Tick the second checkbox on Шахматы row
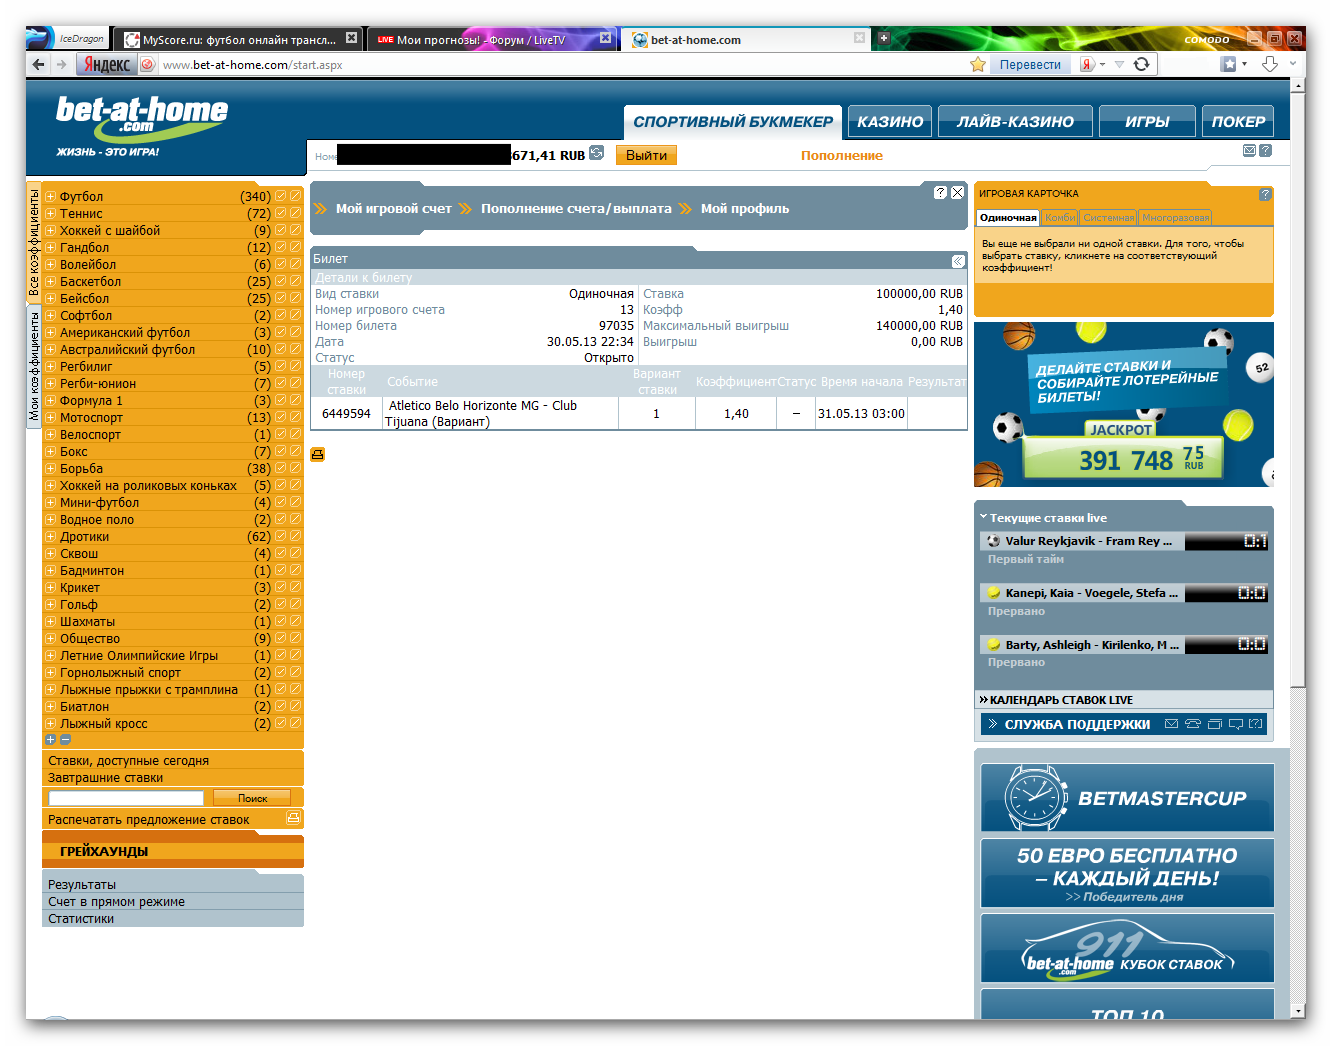This screenshot has width=1332, height=1046. (295, 621)
